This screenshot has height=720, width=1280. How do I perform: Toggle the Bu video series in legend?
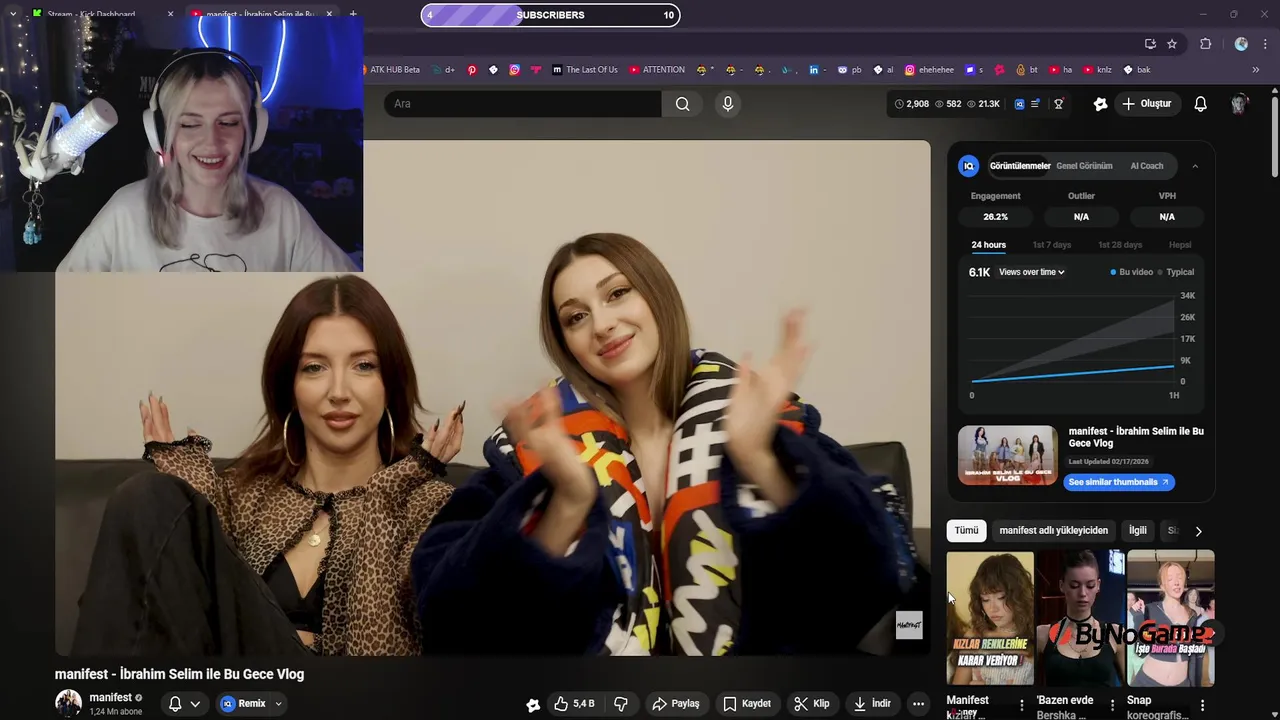pyautogui.click(x=1131, y=272)
